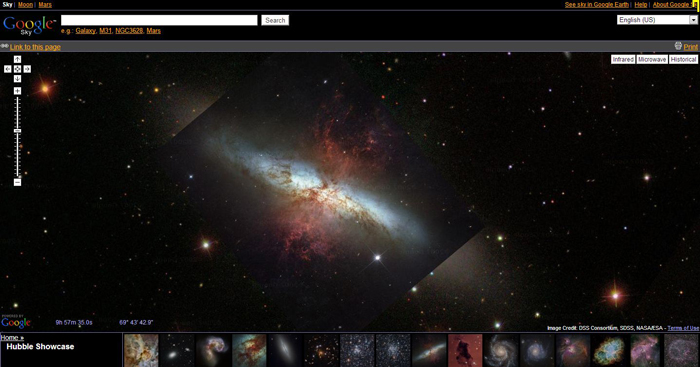The height and width of the screenshot is (367, 700).
Task: Pan the sky view down with arrow
Action: tap(17, 79)
